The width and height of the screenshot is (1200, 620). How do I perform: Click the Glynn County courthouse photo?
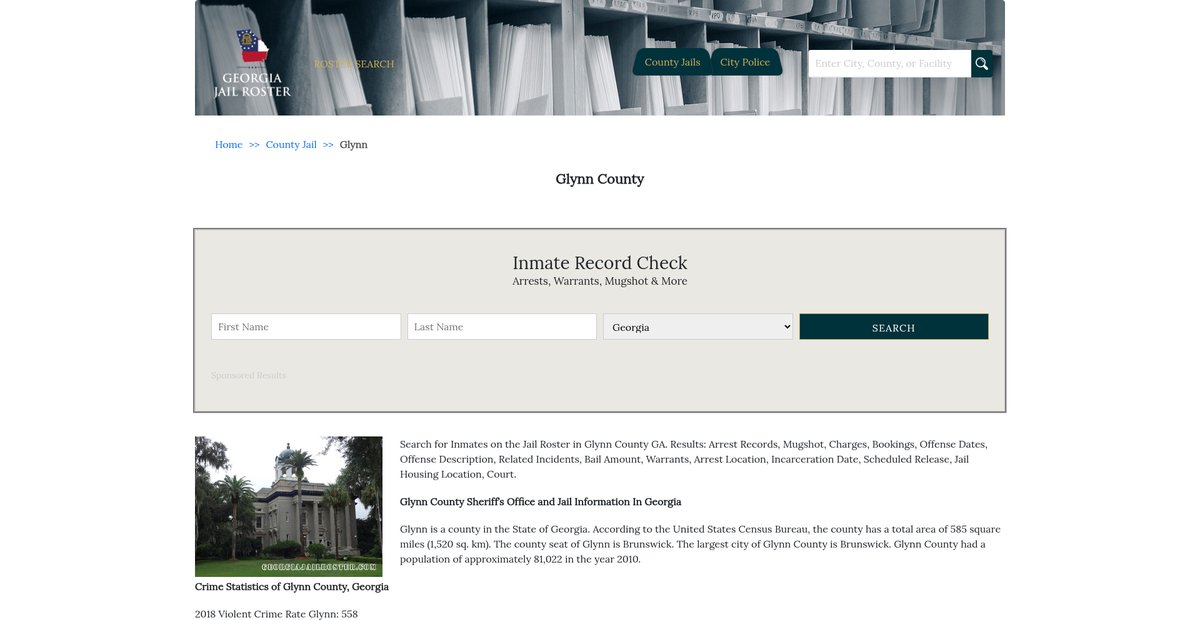(289, 506)
